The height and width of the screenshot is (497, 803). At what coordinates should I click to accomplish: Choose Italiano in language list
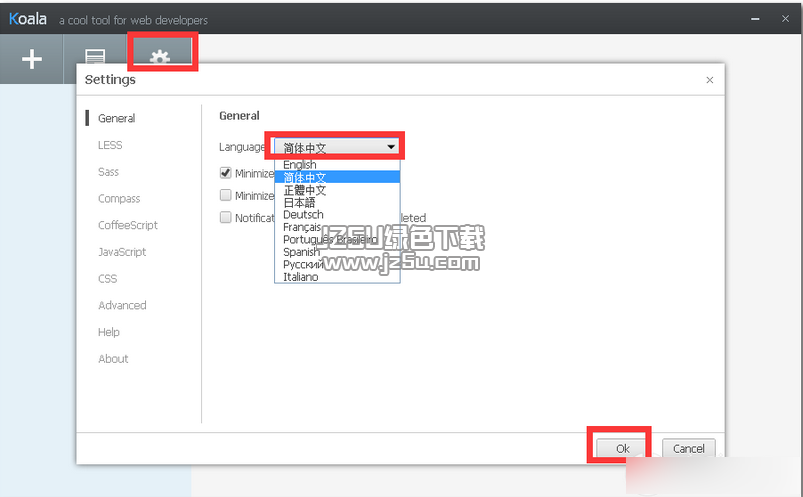coord(337,277)
